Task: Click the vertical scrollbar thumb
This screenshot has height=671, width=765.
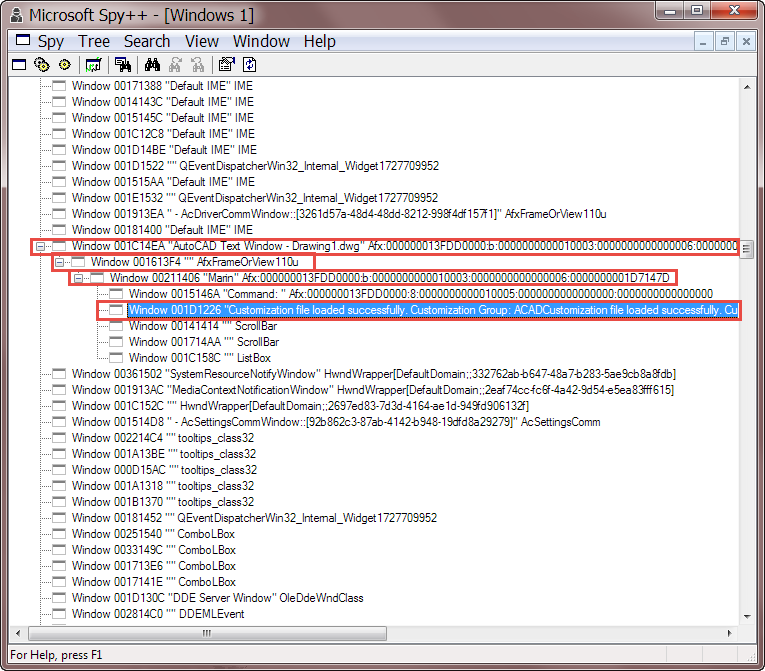Action: pyautogui.click(x=746, y=249)
